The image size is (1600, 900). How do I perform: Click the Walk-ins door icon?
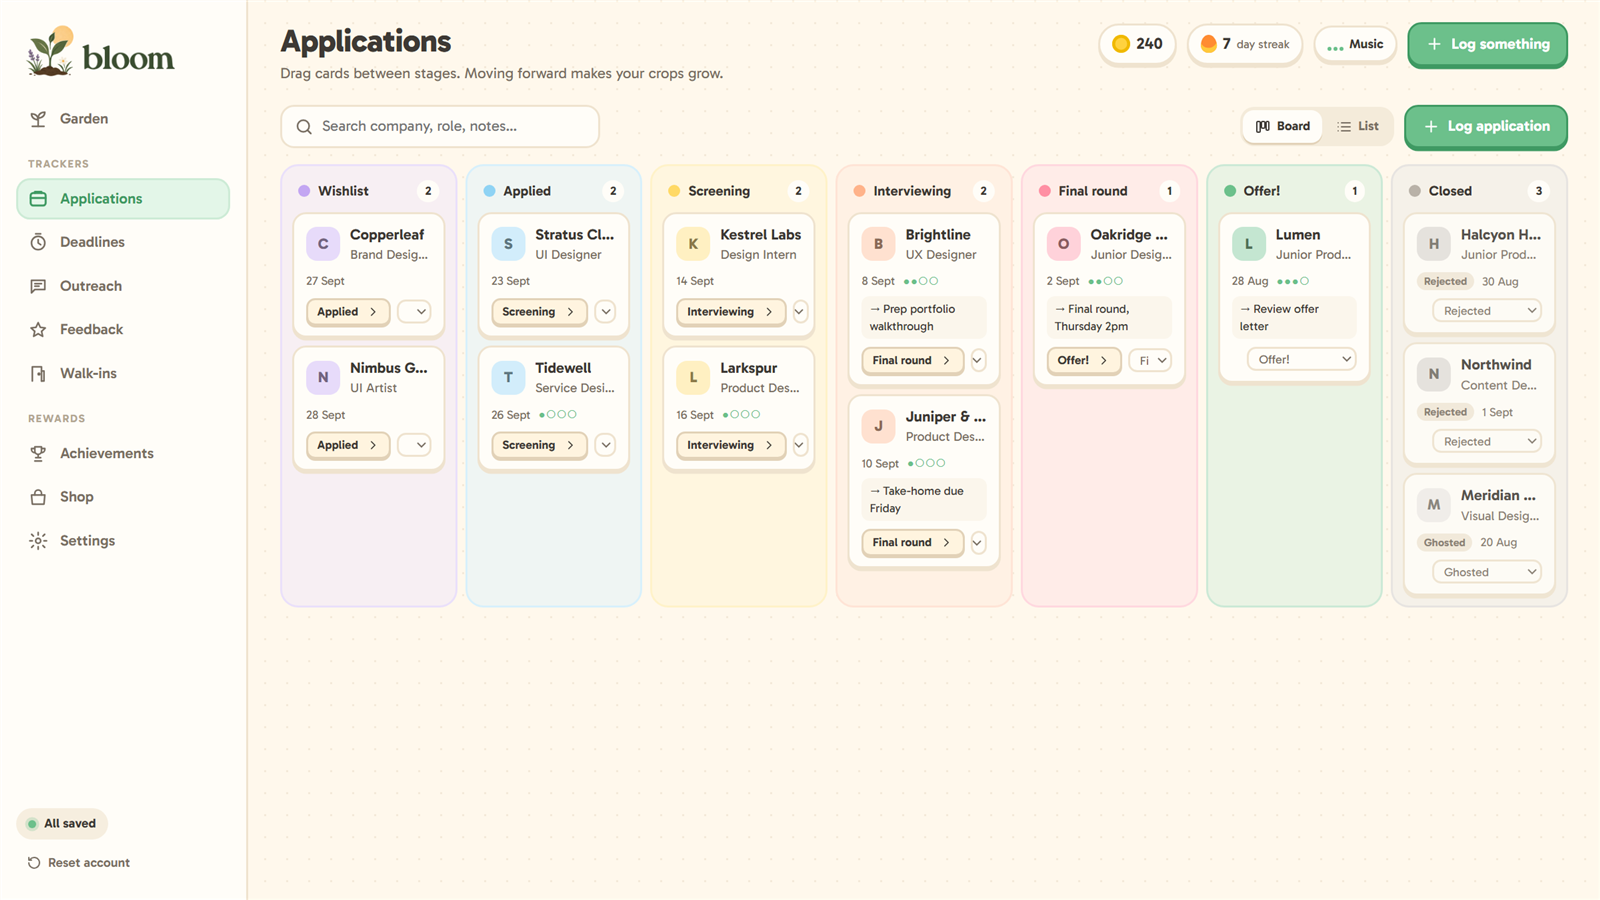[x=38, y=373]
